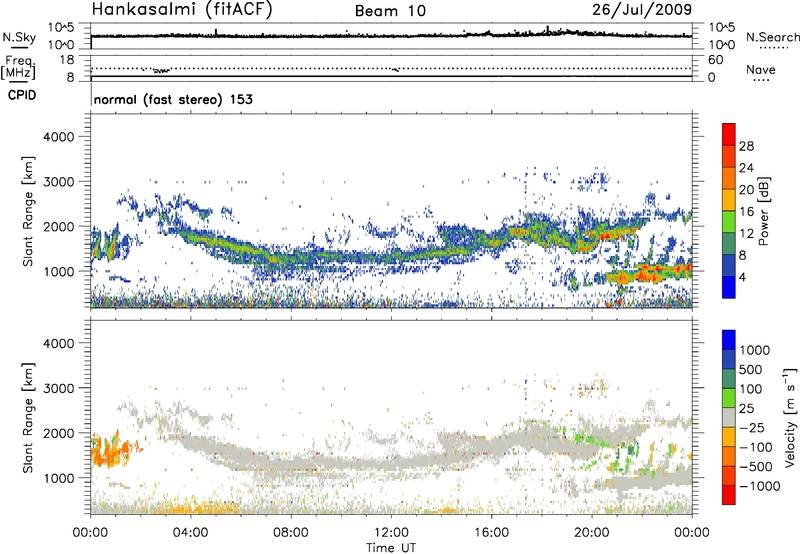Click the orange negative-velocity patch after 00:00
800x554 pixels.
point(110,451)
